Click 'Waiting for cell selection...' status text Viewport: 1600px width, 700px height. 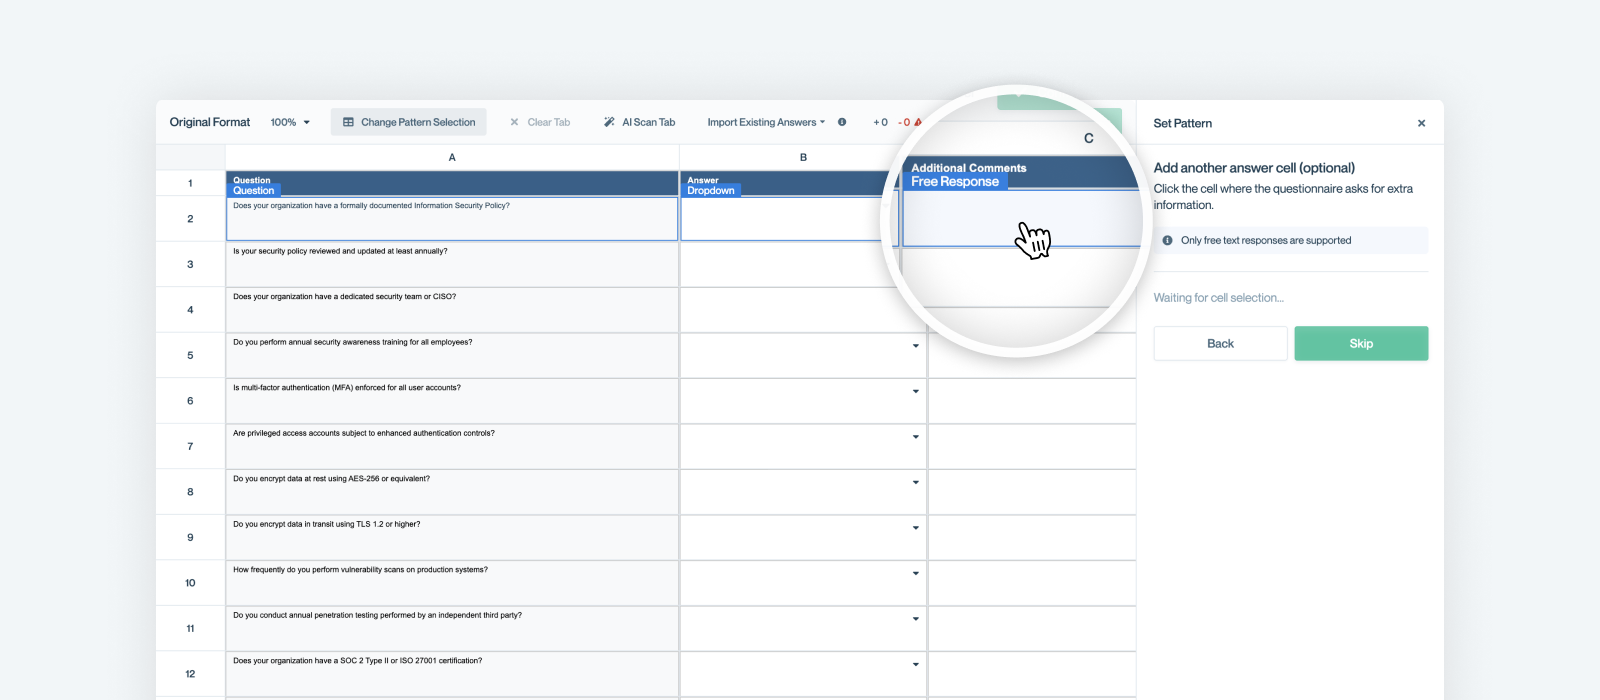[1219, 298]
